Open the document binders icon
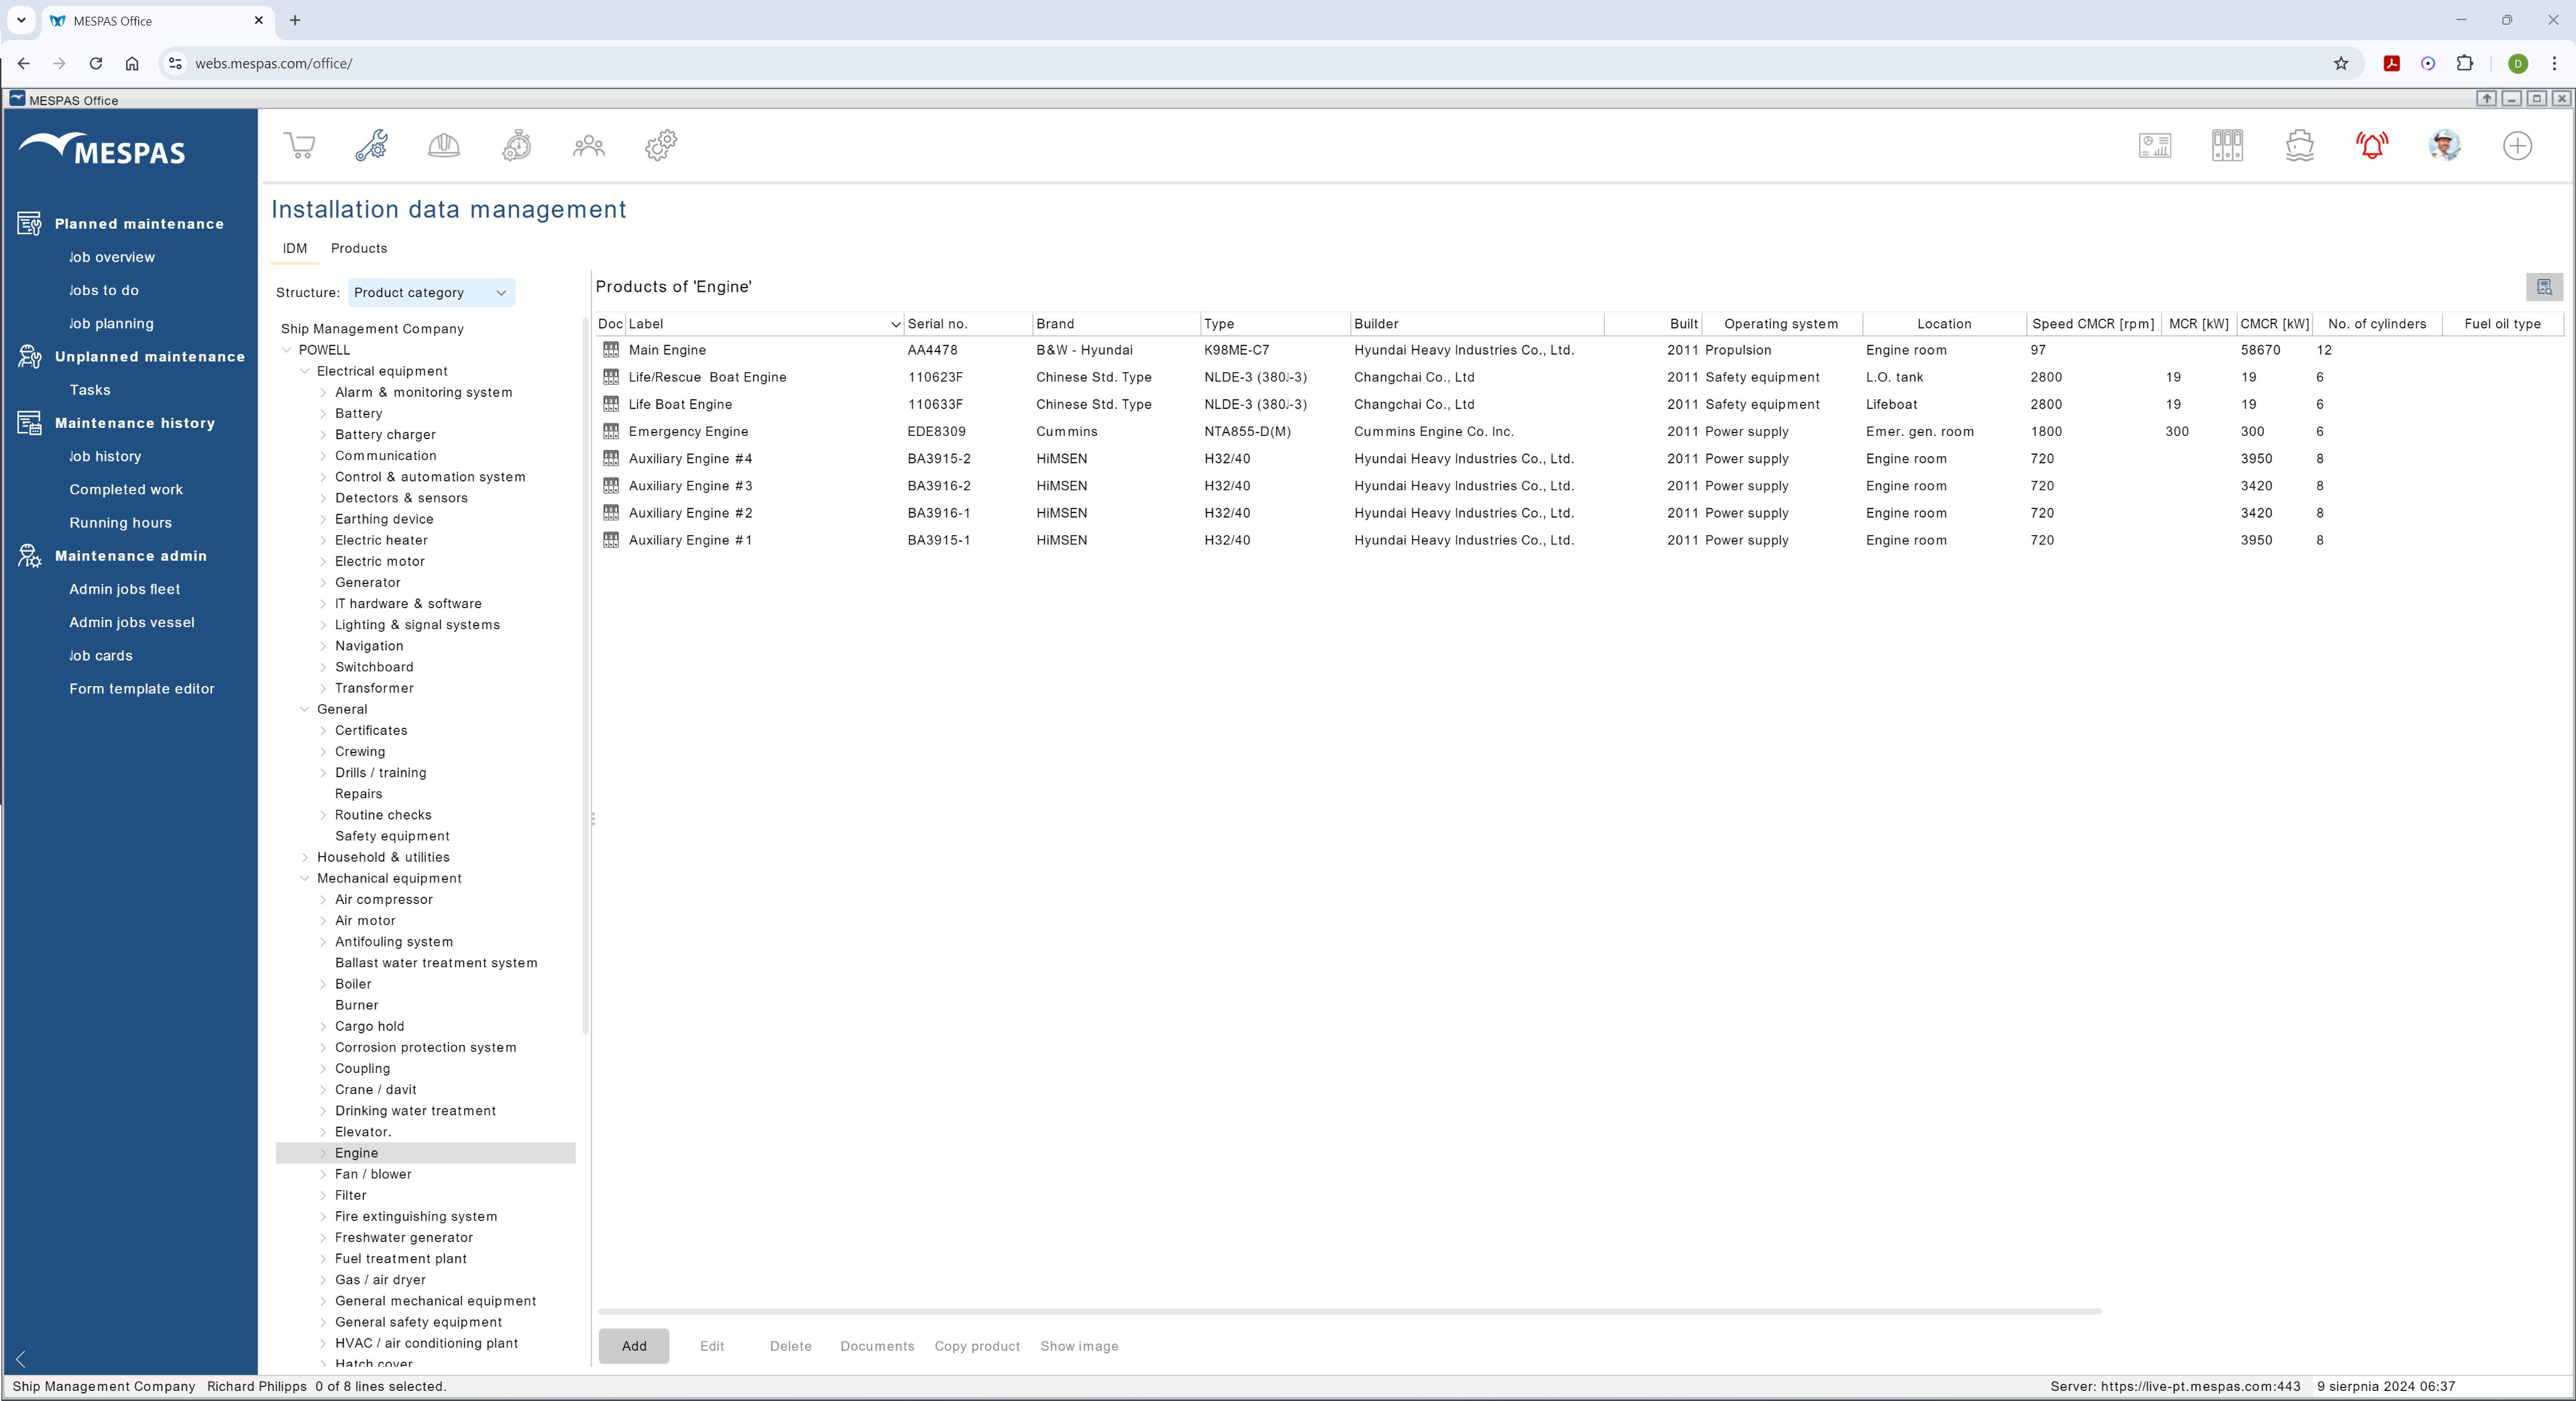2576x1401 pixels. pyautogui.click(x=2227, y=146)
